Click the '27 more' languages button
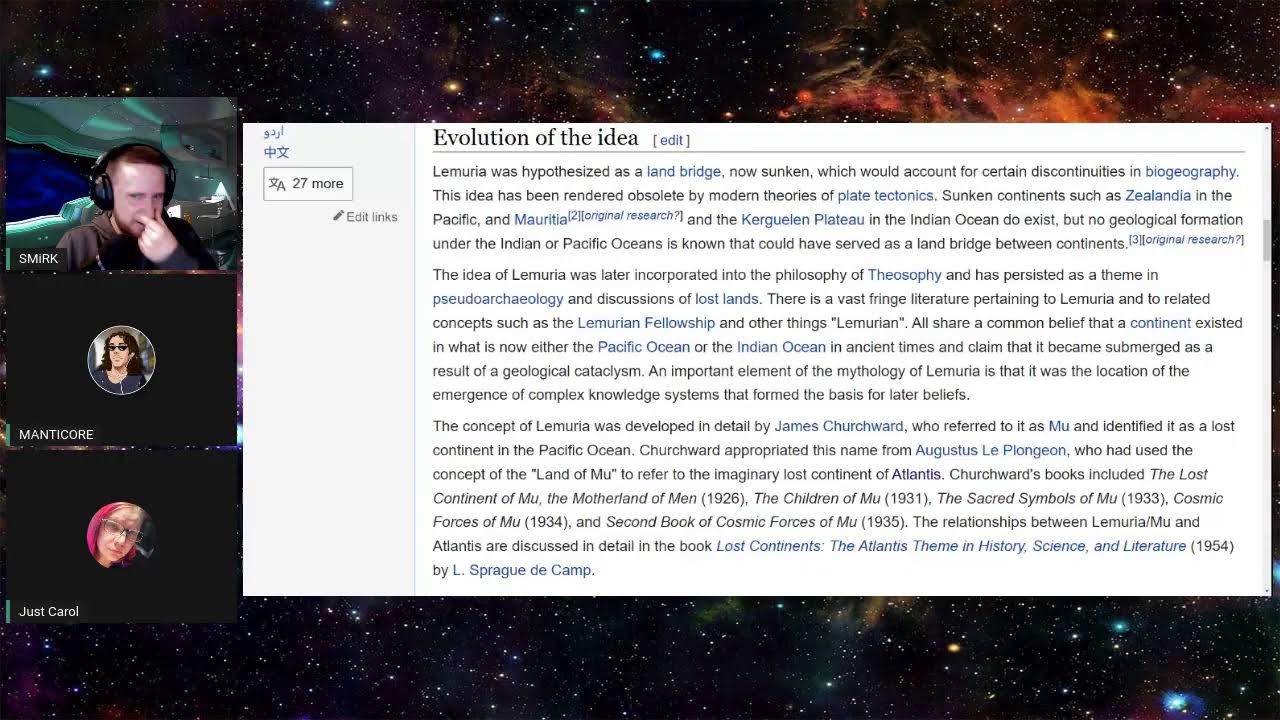Viewport: 1280px width, 720px height. pyautogui.click(x=308, y=184)
